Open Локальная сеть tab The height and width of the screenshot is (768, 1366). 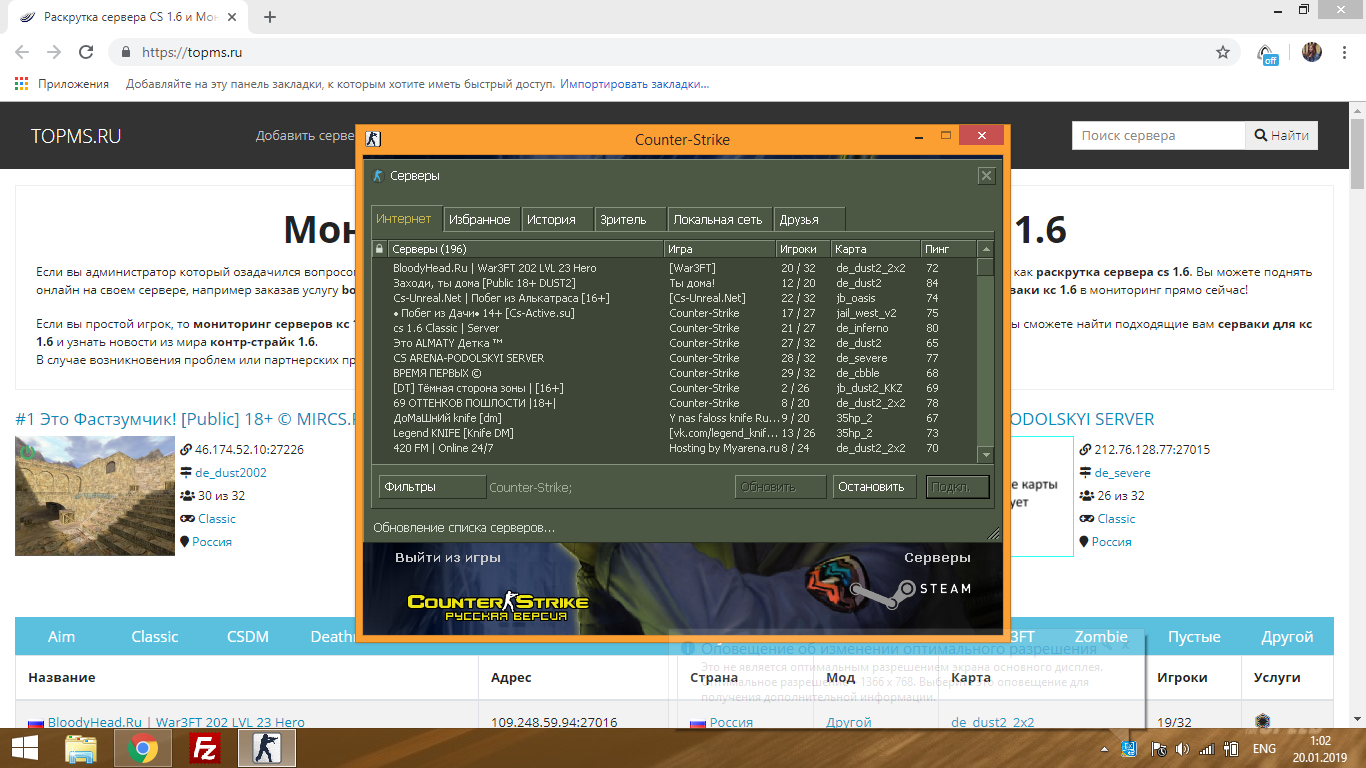pyautogui.click(x=718, y=219)
